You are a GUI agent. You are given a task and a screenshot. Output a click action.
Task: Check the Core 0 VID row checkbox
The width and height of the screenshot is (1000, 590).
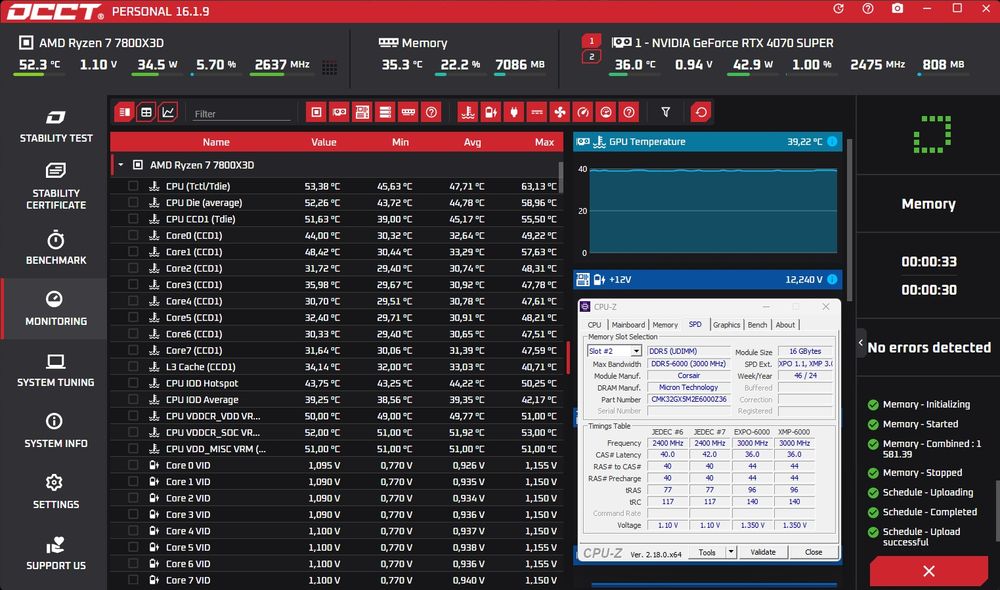coord(133,465)
